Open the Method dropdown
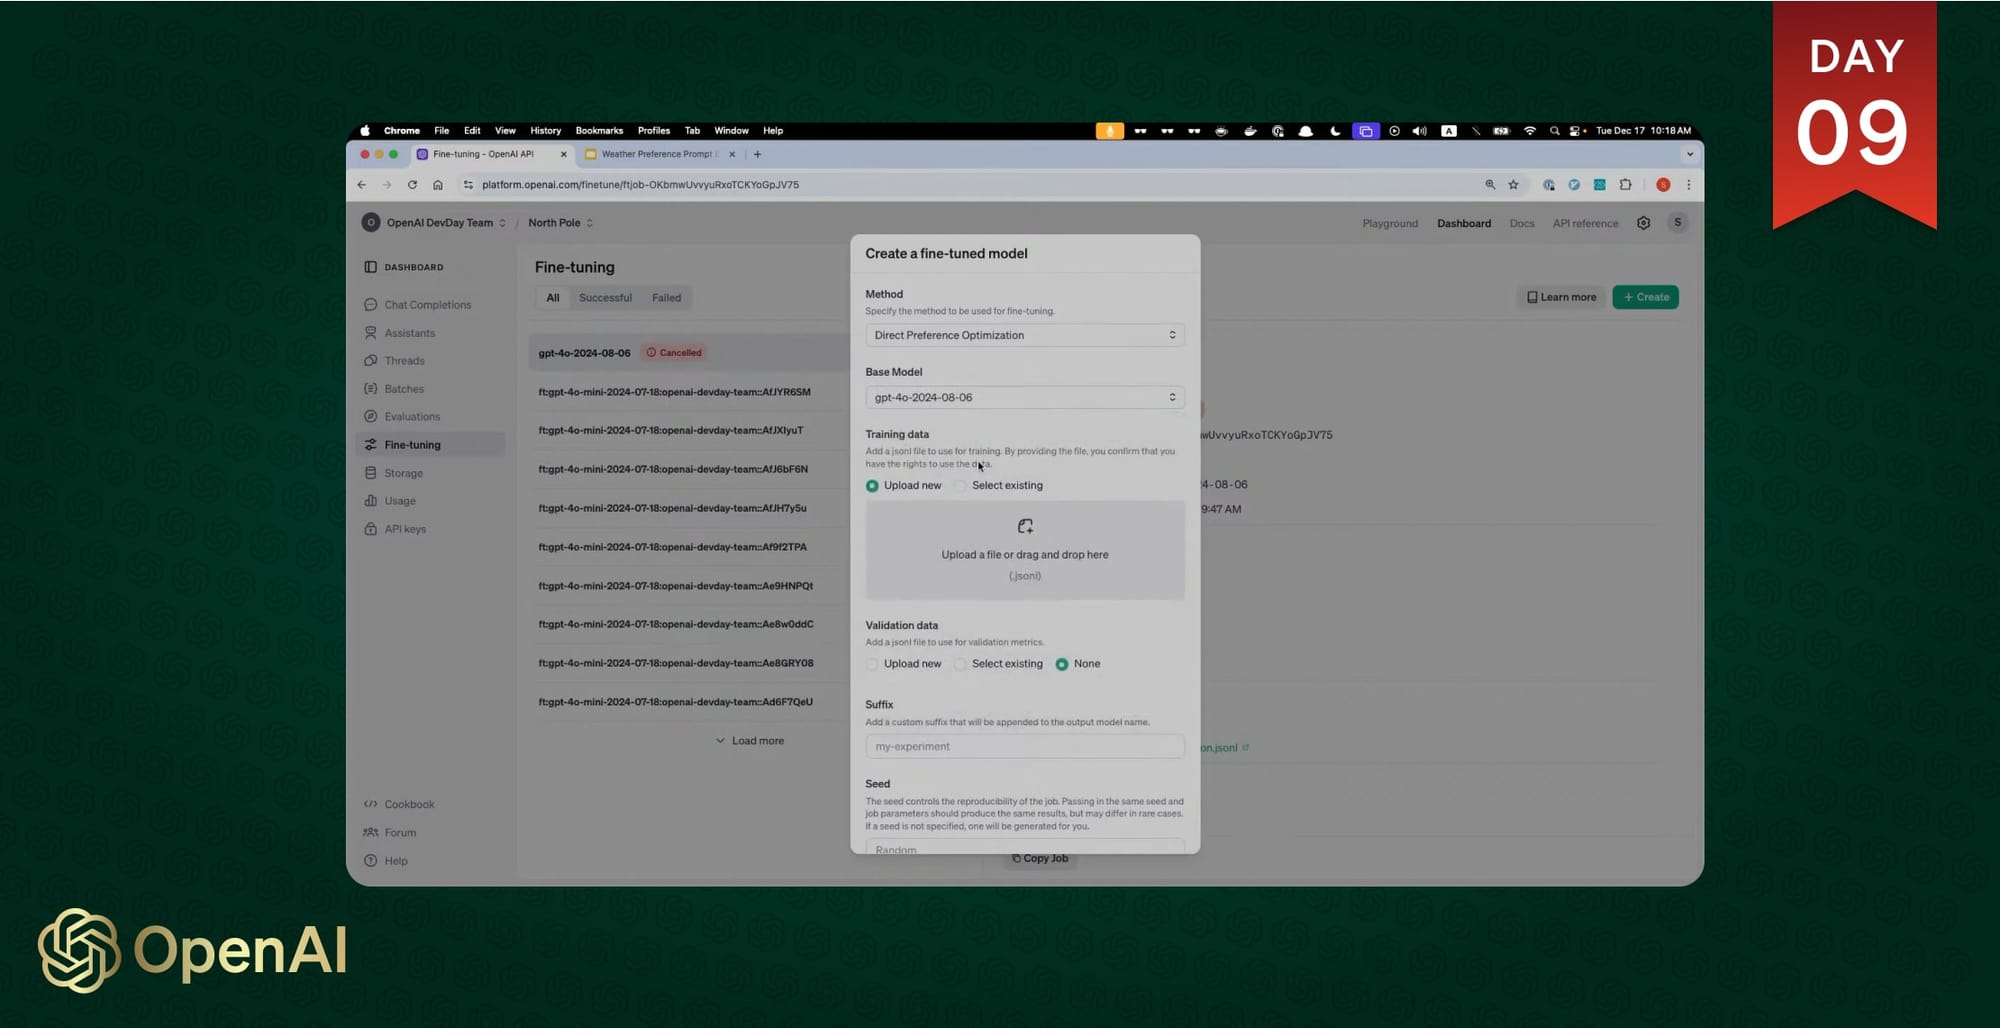2000x1028 pixels. click(x=1024, y=336)
